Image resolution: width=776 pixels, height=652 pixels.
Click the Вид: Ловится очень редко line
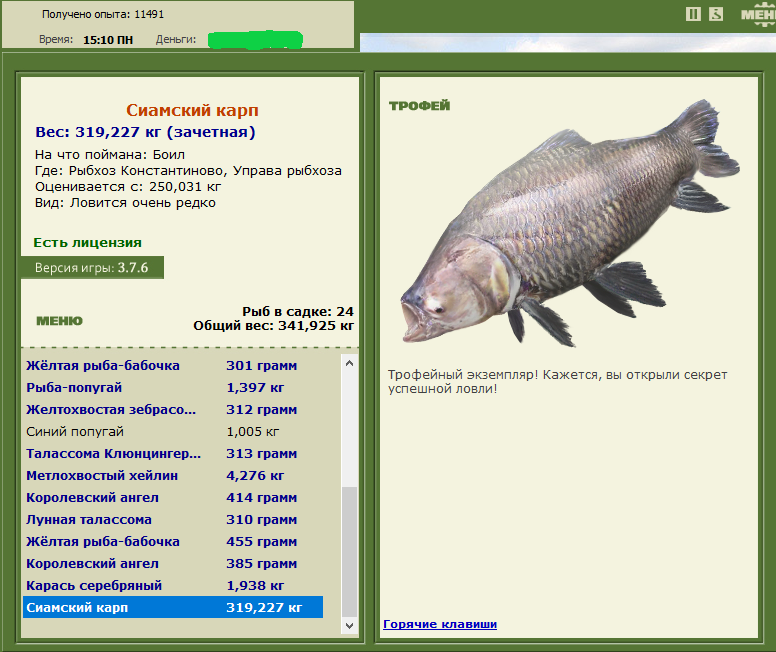tap(125, 203)
